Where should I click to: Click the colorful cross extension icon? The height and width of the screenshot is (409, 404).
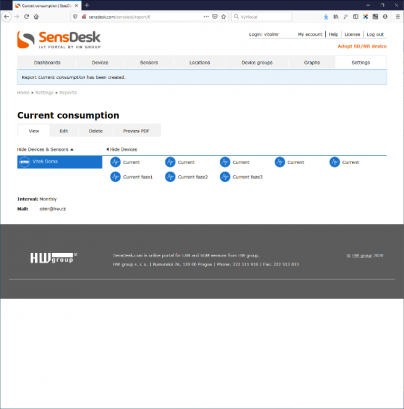366,17
